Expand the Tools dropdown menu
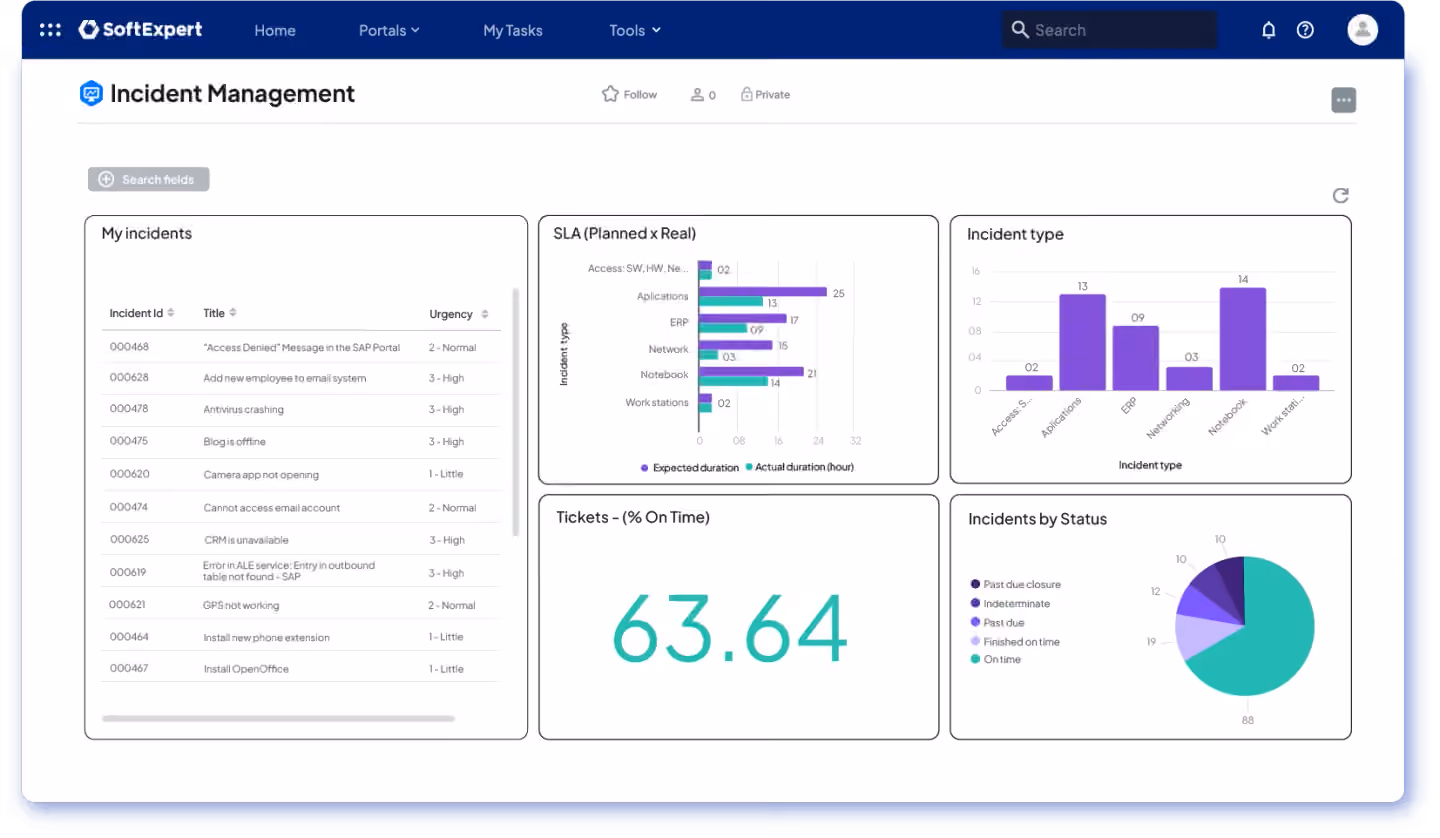This screenshot has height=838, width=1440. tap(635, 30)
